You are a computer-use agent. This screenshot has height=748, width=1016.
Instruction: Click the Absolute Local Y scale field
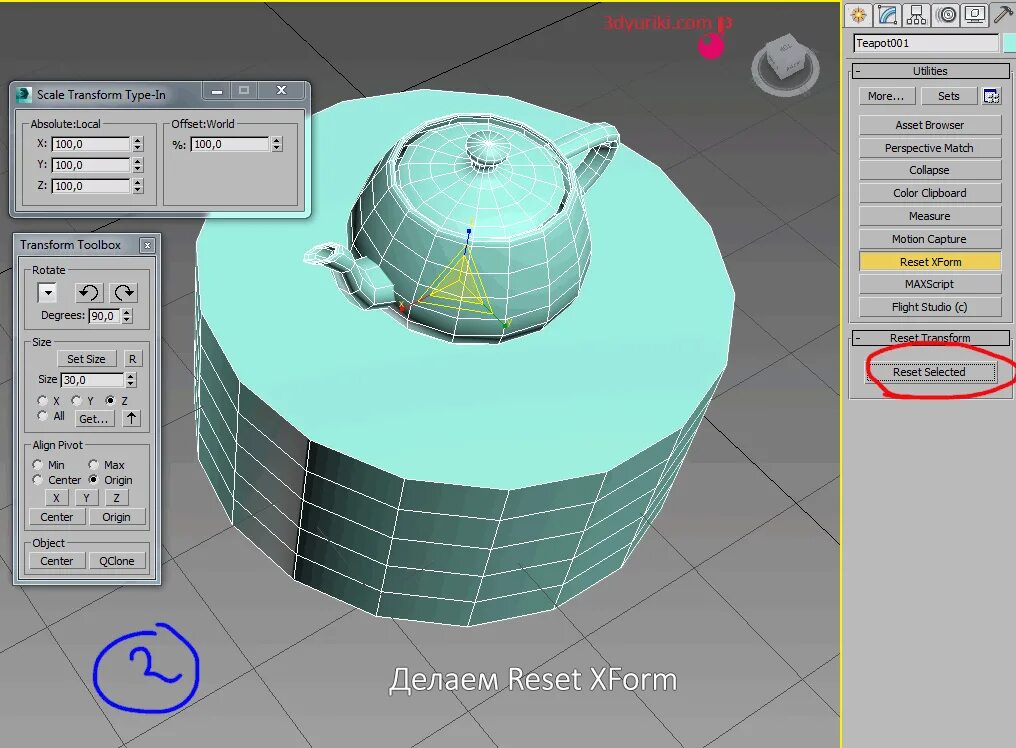91,165
